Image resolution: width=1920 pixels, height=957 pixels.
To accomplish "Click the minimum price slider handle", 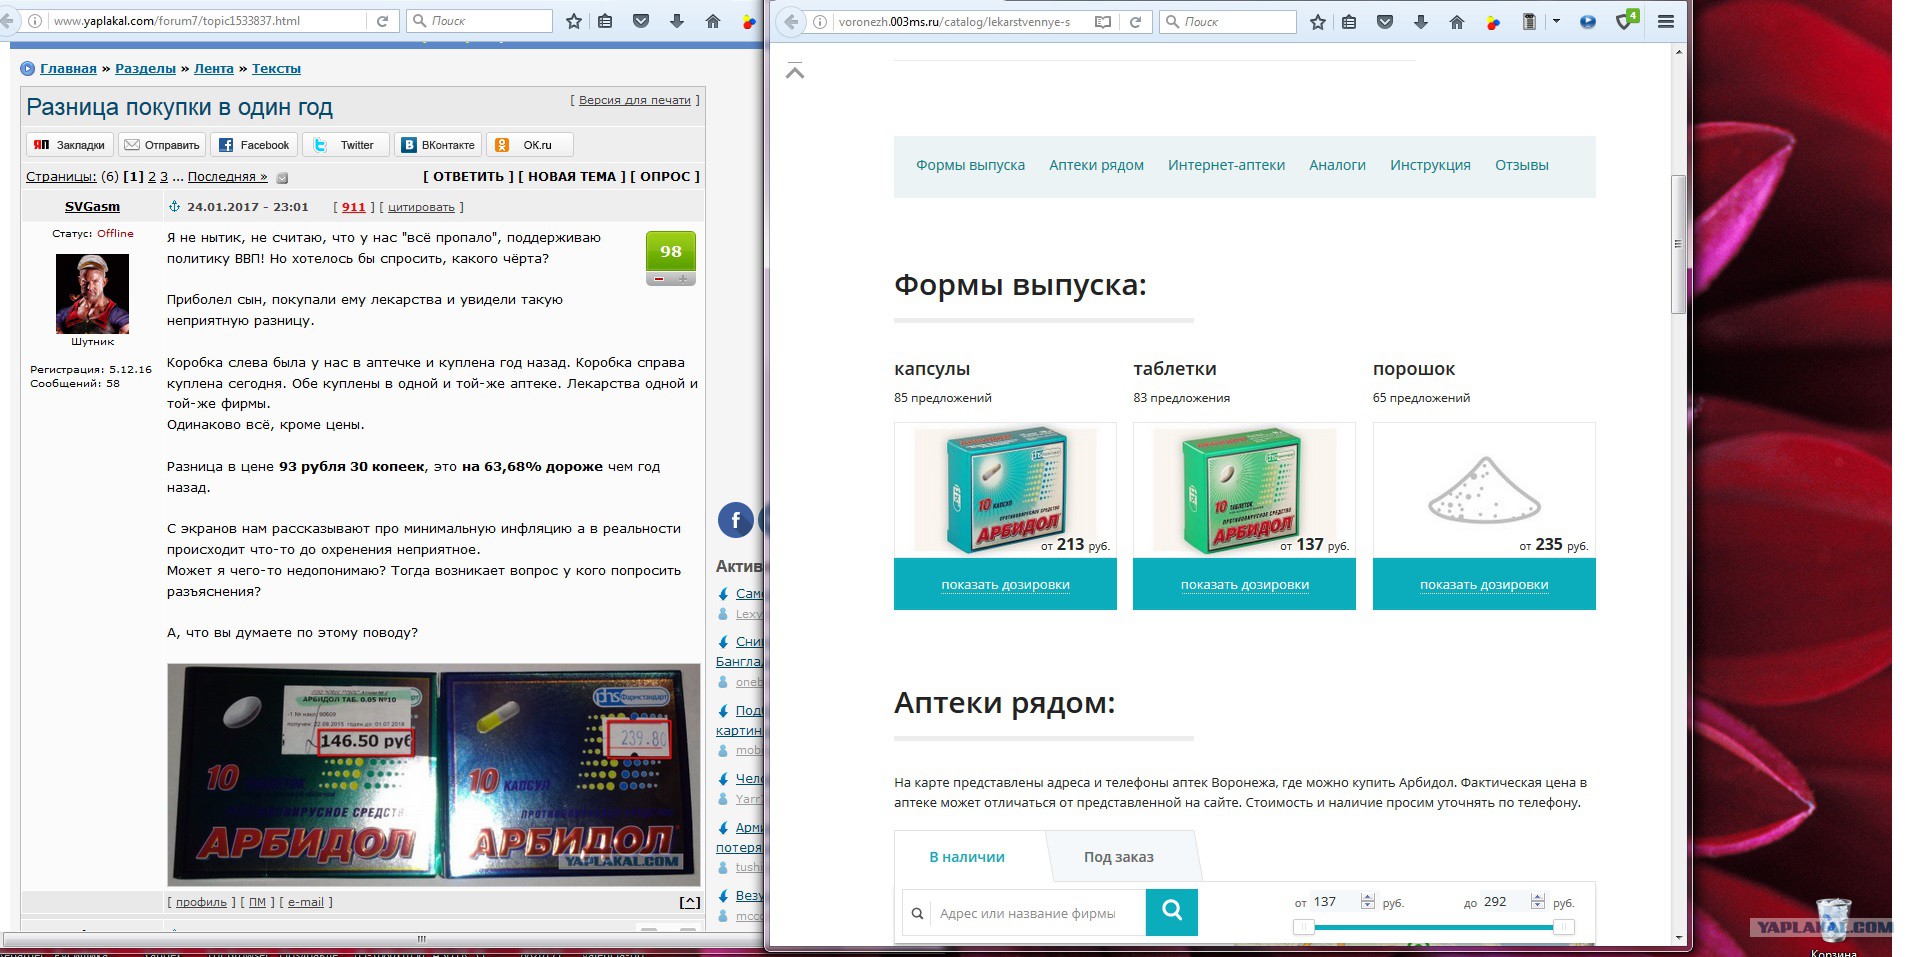I will coord(1303,927).
